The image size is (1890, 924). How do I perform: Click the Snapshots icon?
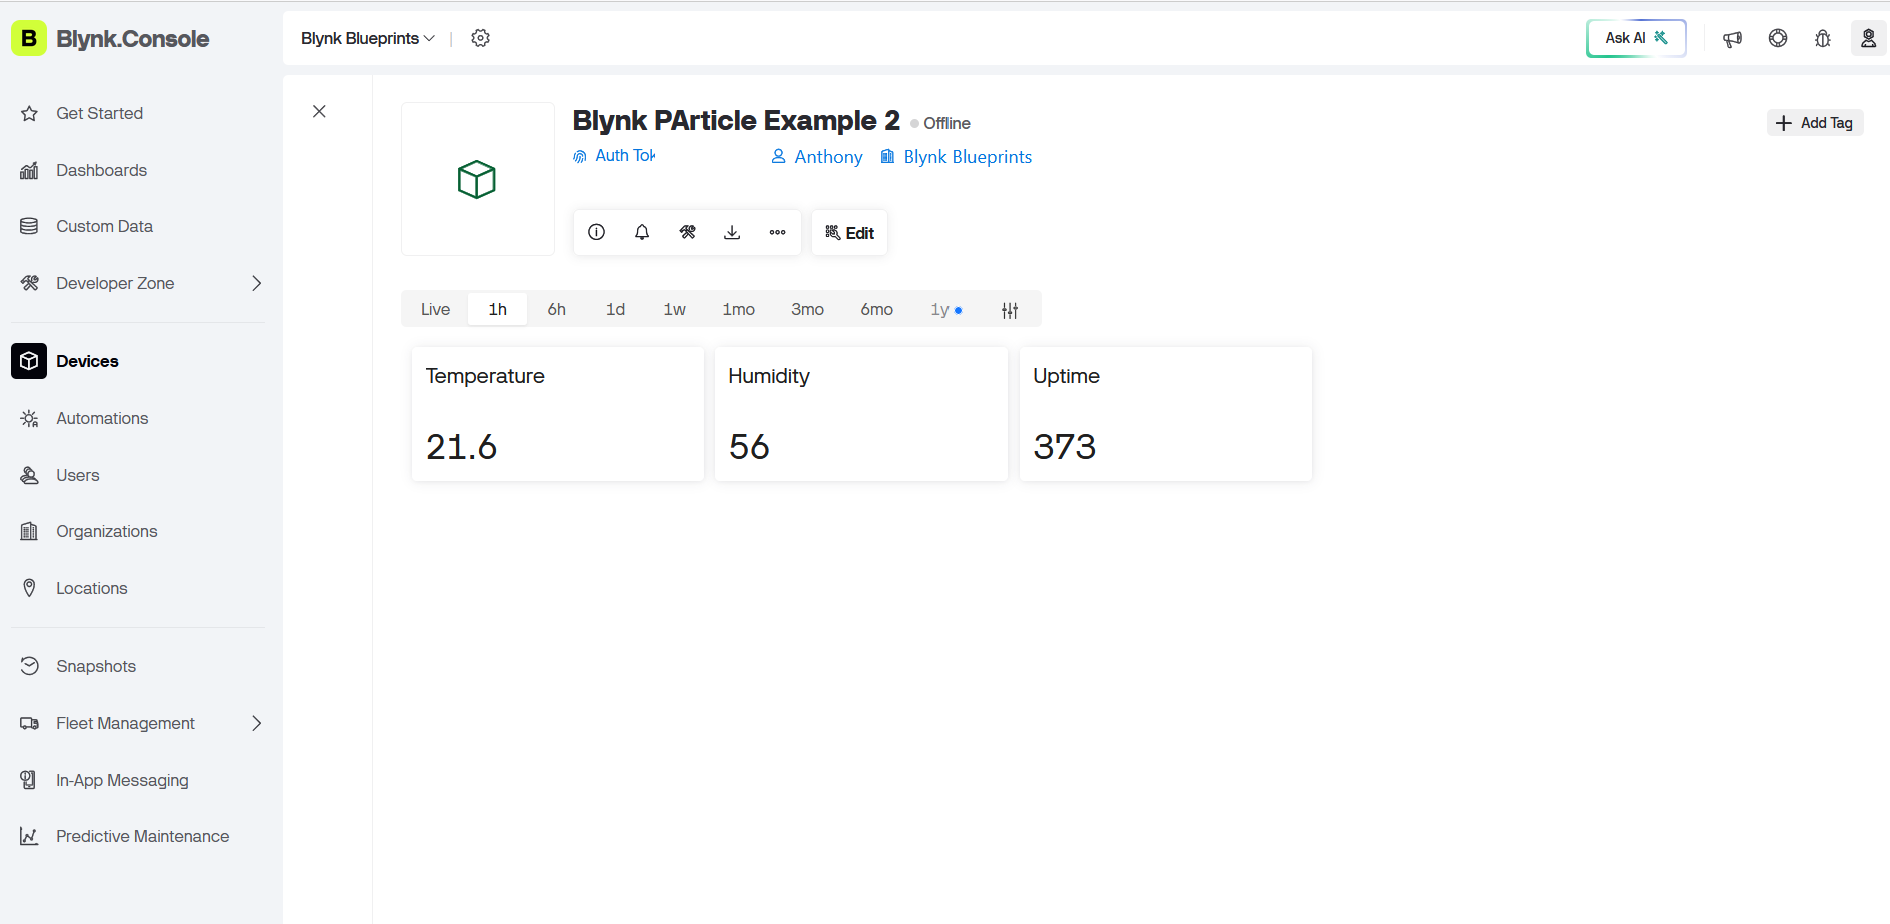29,666
